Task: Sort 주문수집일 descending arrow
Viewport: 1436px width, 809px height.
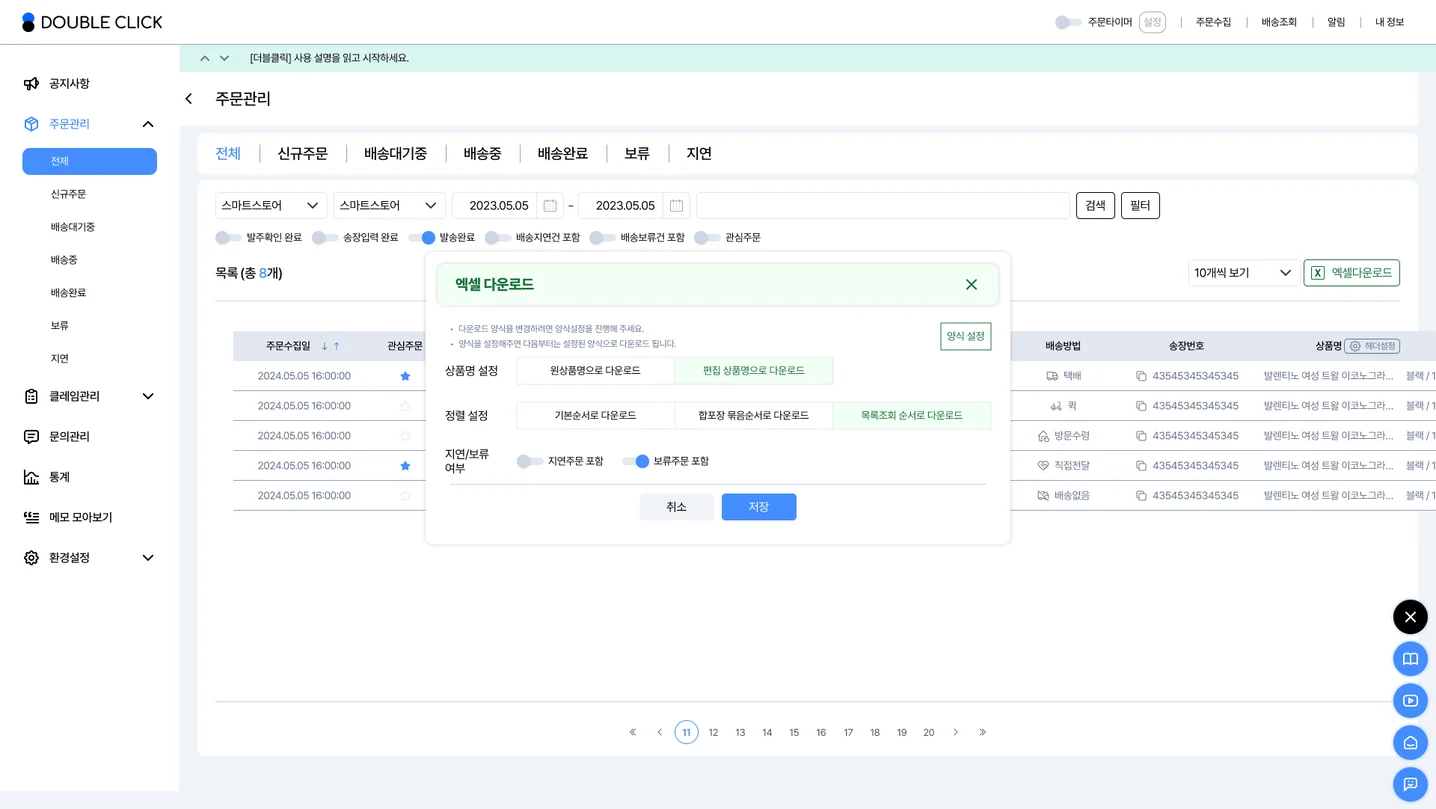Action: [x=325, y=346]
